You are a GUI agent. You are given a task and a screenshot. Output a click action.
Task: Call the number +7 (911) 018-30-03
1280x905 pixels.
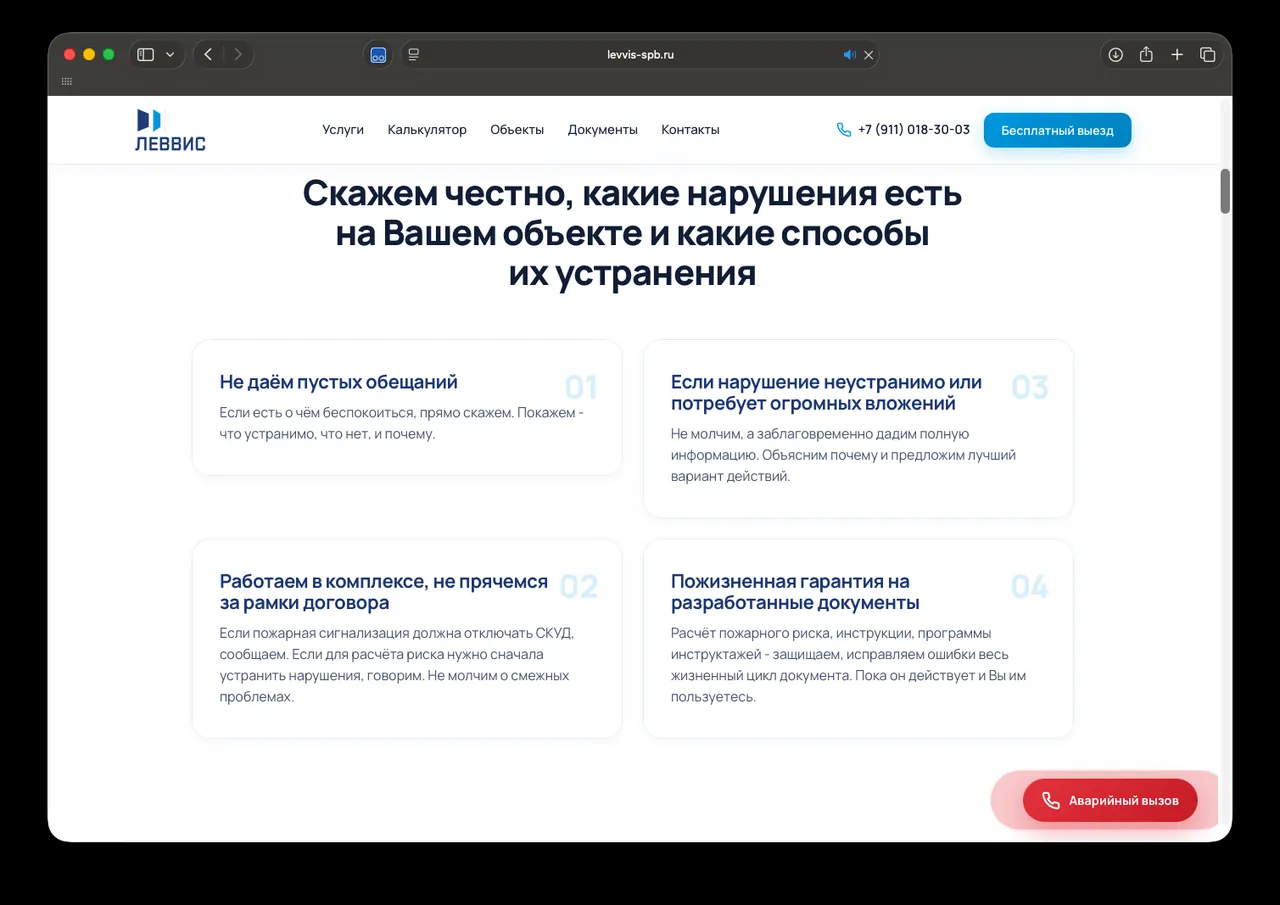(914, 130)
